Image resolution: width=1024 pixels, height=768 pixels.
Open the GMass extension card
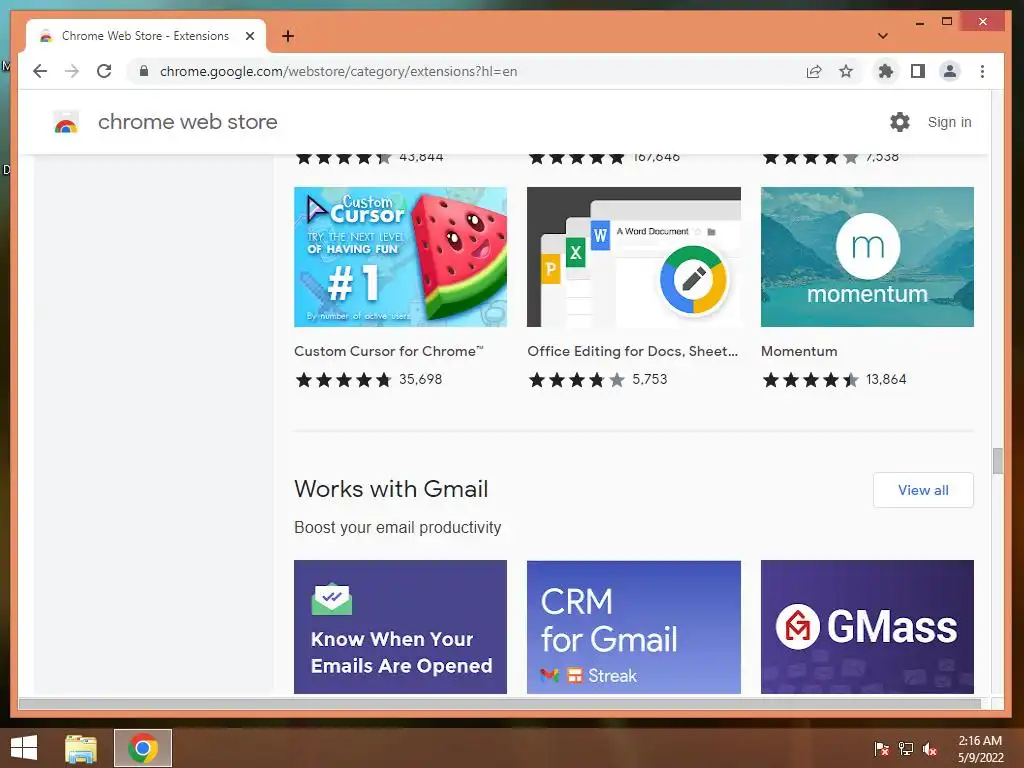coord(867,627)
